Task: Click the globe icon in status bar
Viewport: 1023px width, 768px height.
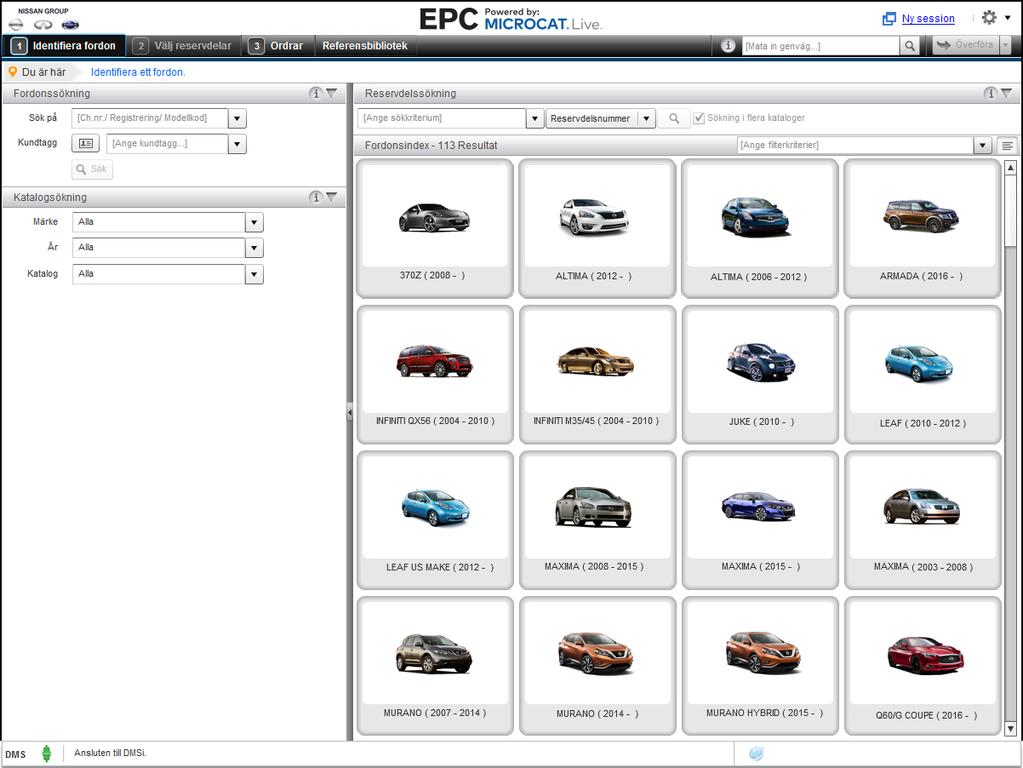Action: (756, 754)
